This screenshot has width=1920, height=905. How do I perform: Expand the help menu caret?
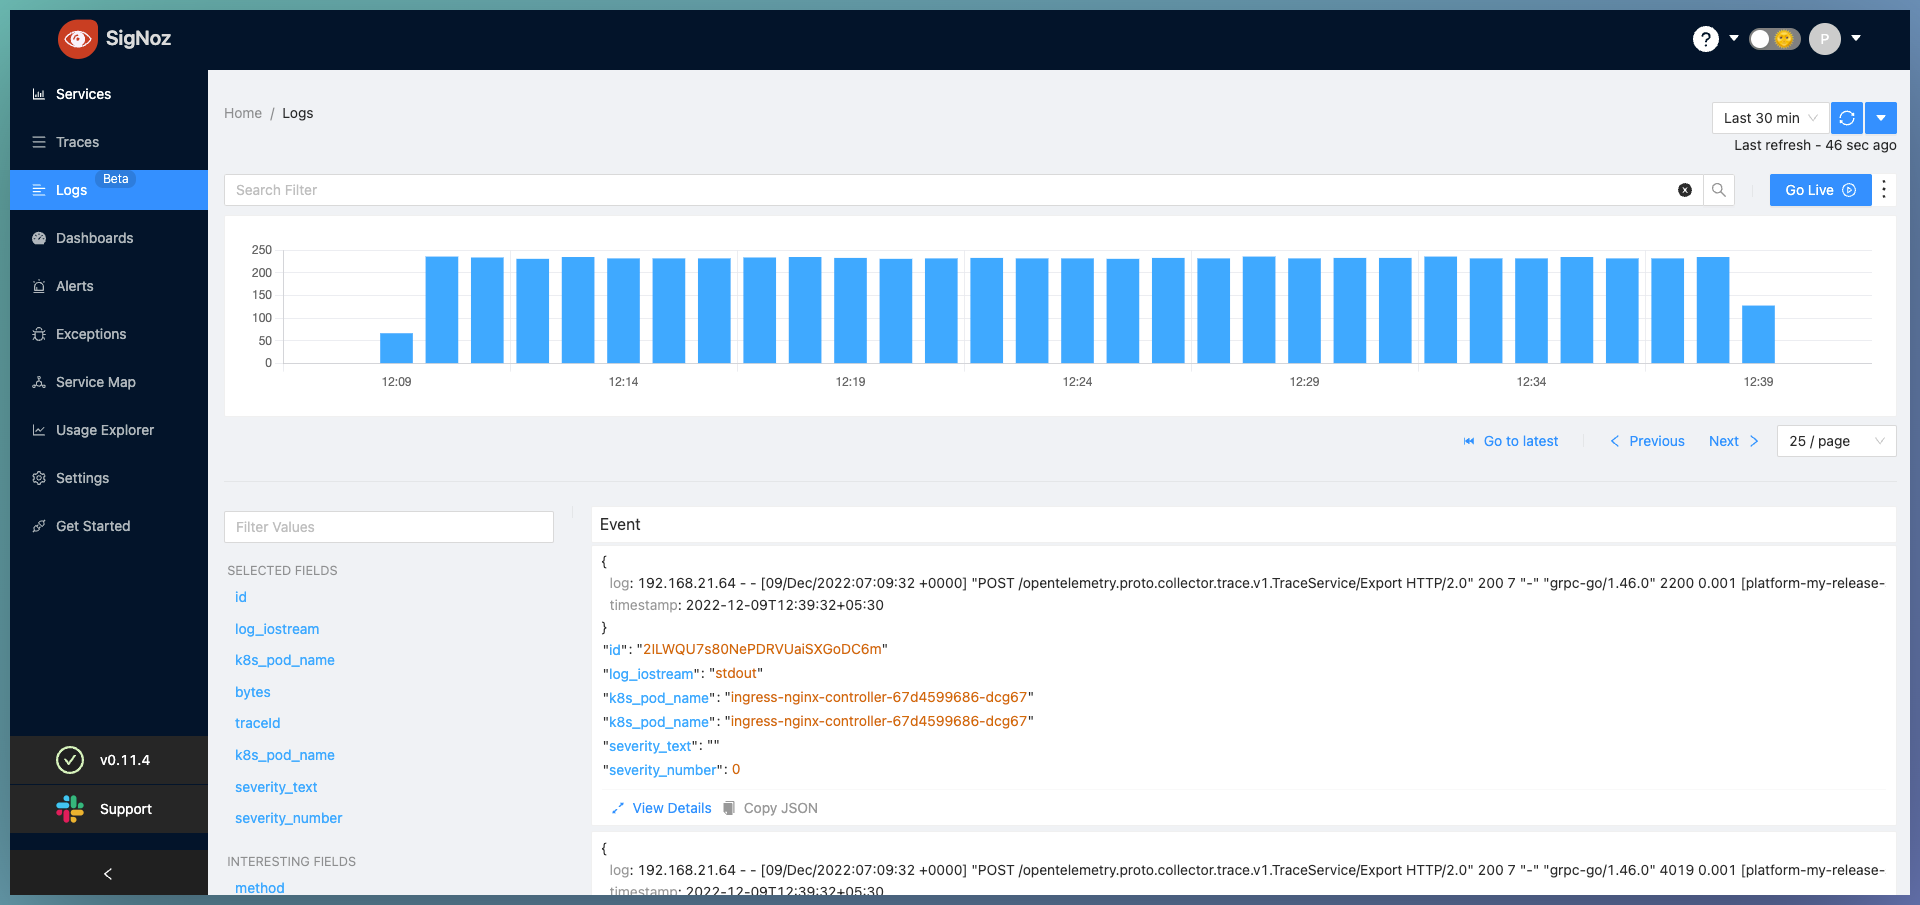click(1734, 38)
